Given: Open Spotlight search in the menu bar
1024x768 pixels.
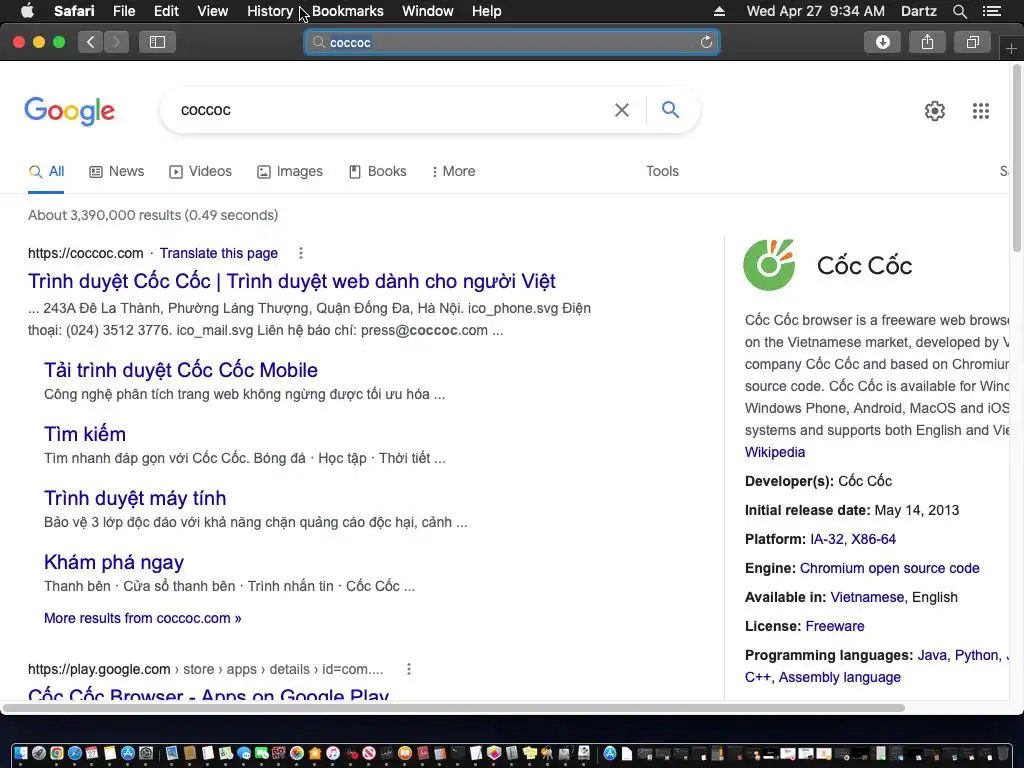Looking at the screenshot, I should coord(959,11).
